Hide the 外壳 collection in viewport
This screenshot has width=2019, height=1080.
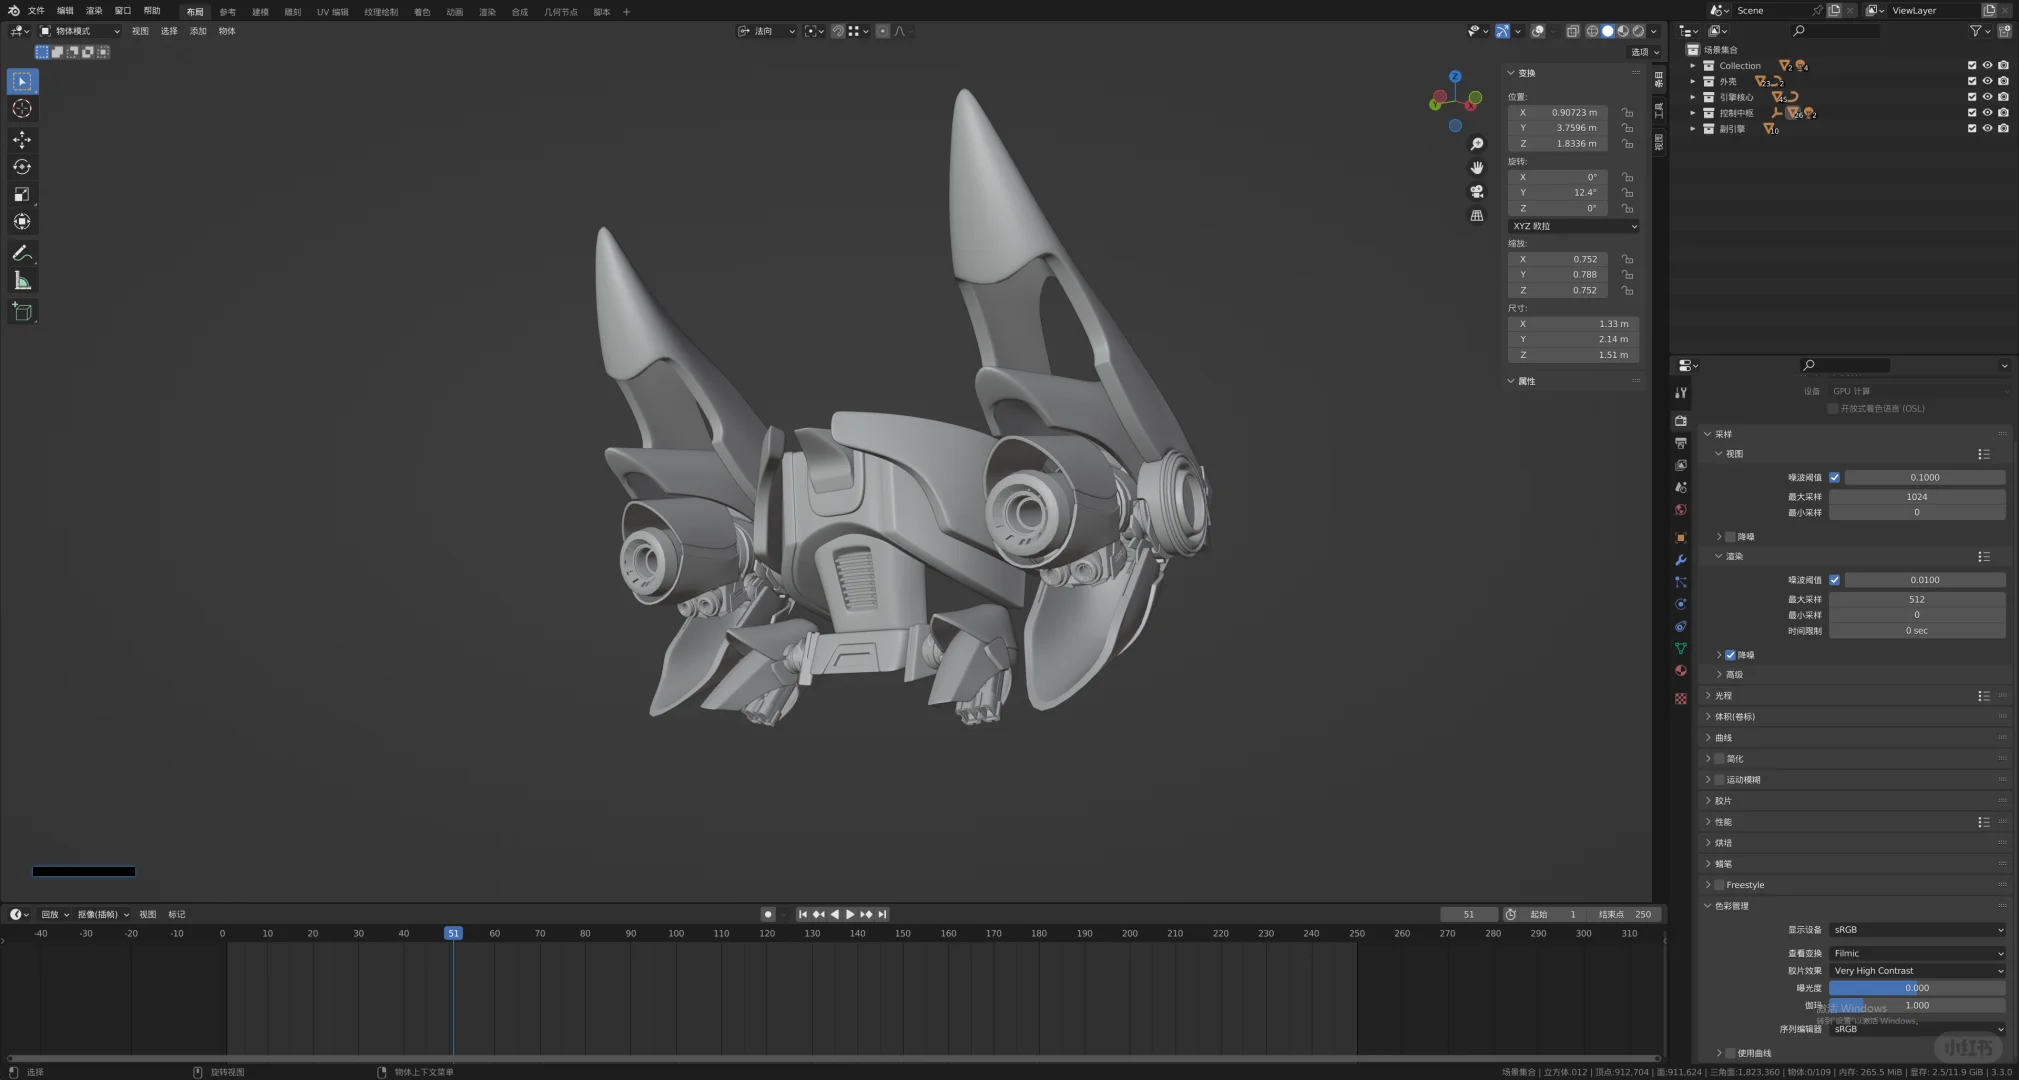point(1987,81)
